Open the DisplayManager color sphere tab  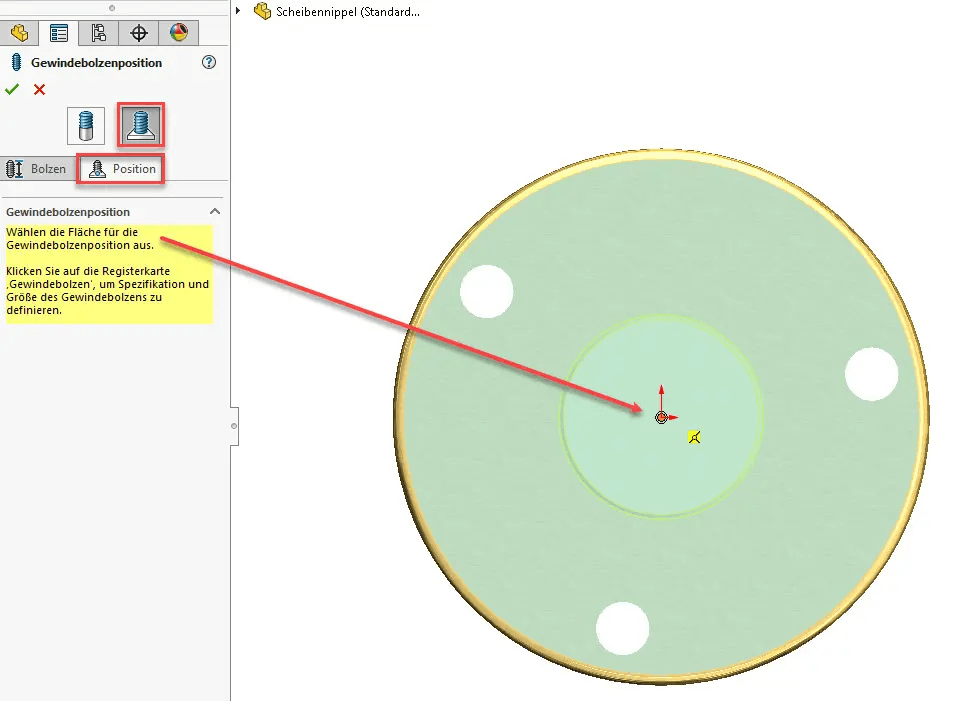(179, 33)
